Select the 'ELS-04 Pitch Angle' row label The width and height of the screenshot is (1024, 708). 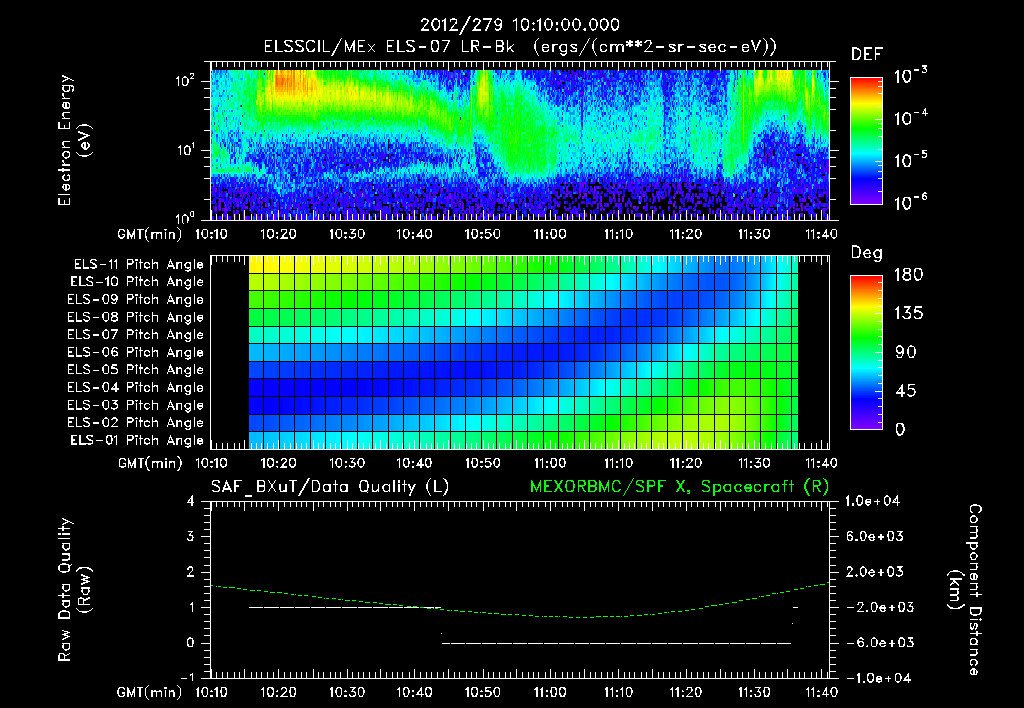pyautogui.click(x=136, y=387)
